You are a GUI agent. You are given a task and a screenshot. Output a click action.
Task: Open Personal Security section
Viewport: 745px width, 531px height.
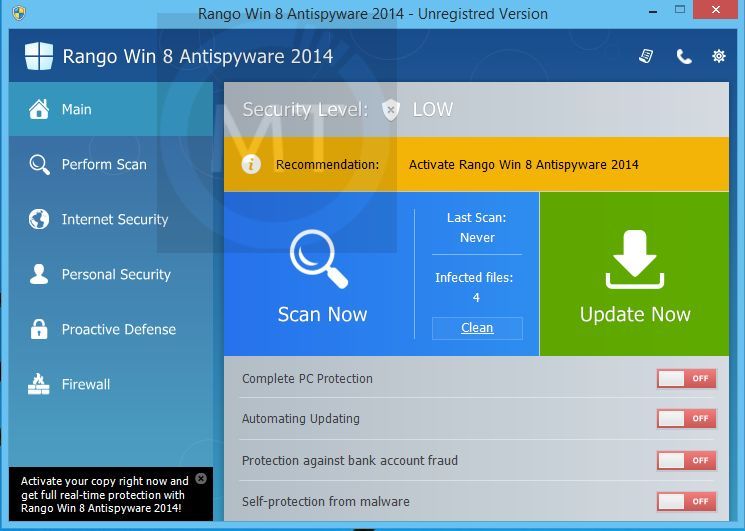[x=111, y=274]
